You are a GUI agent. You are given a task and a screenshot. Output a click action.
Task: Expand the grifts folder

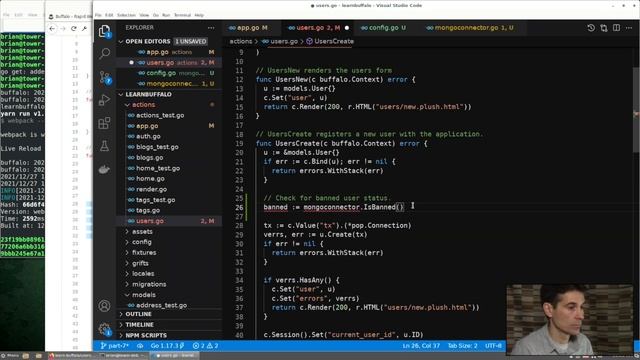point(140,263)
